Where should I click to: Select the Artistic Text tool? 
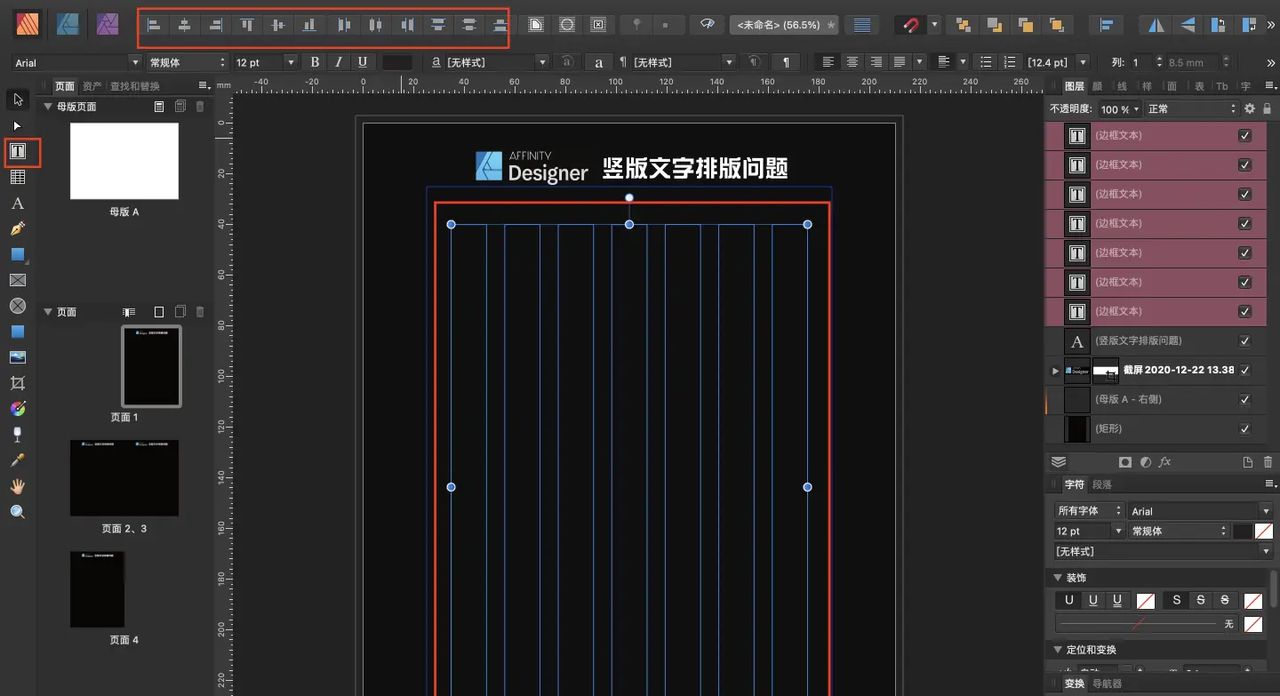point(16,203)
